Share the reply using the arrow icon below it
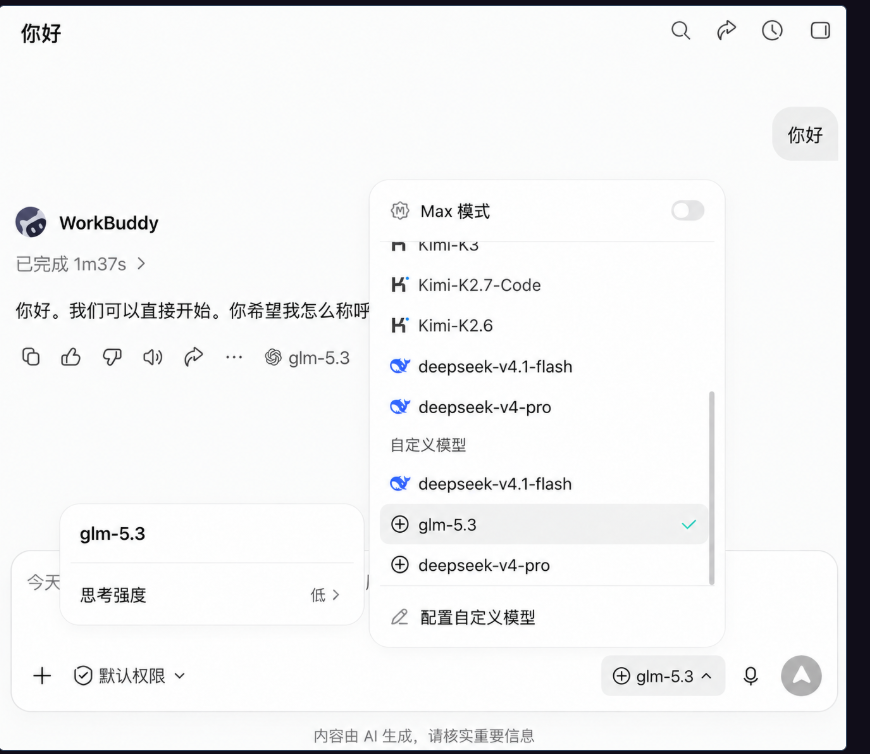Screen dimensions: 870x754 tap(194, 357)
